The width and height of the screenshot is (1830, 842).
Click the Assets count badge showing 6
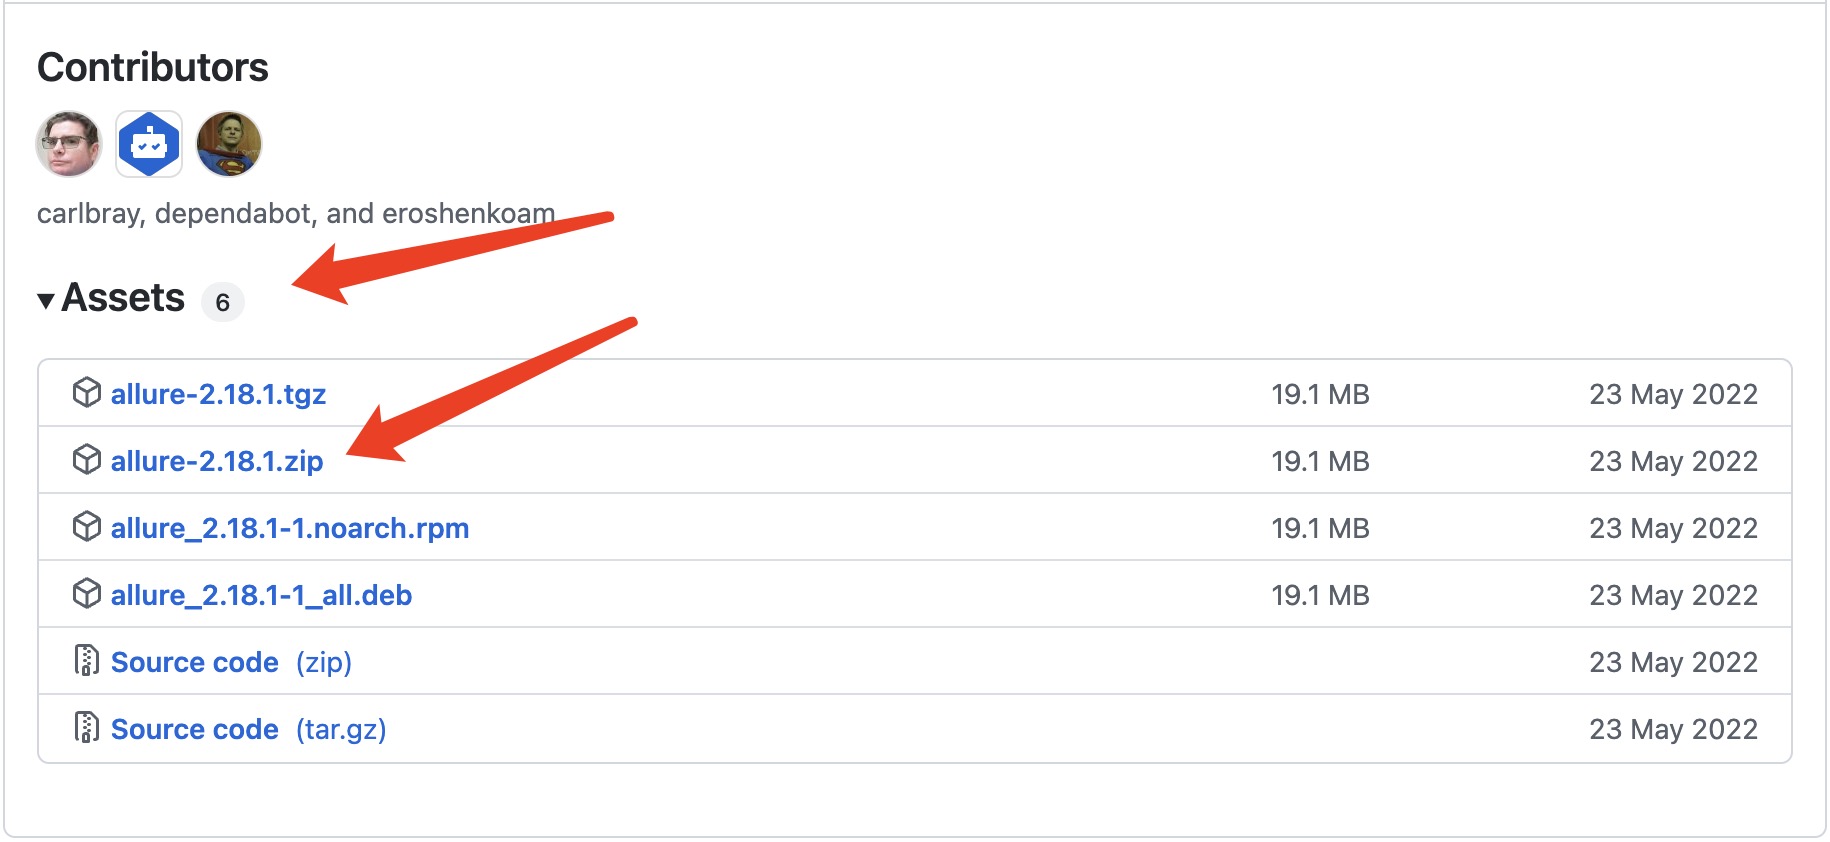point(223,302)
